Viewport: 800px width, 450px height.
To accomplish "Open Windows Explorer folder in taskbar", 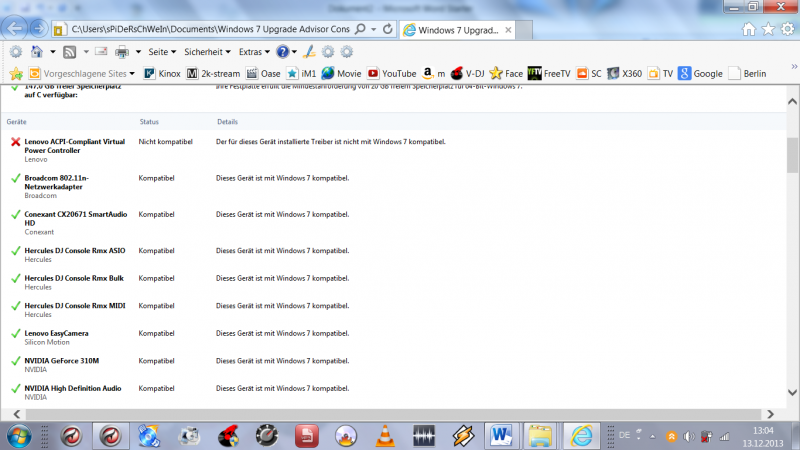I will point(540,436).
